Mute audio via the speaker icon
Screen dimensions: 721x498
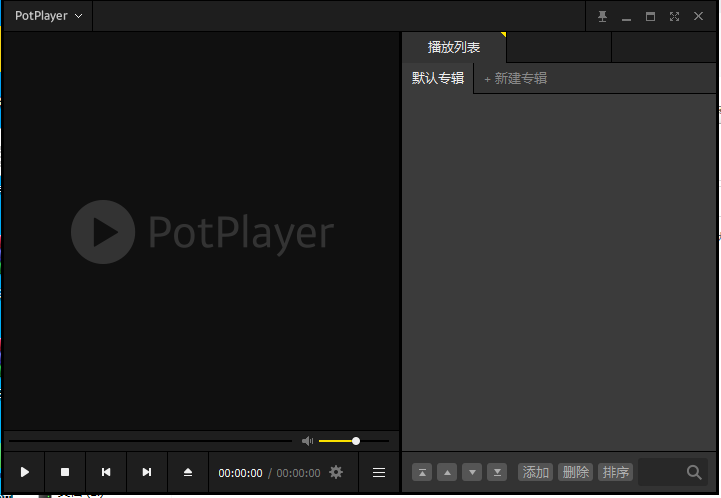click(307, 441)
